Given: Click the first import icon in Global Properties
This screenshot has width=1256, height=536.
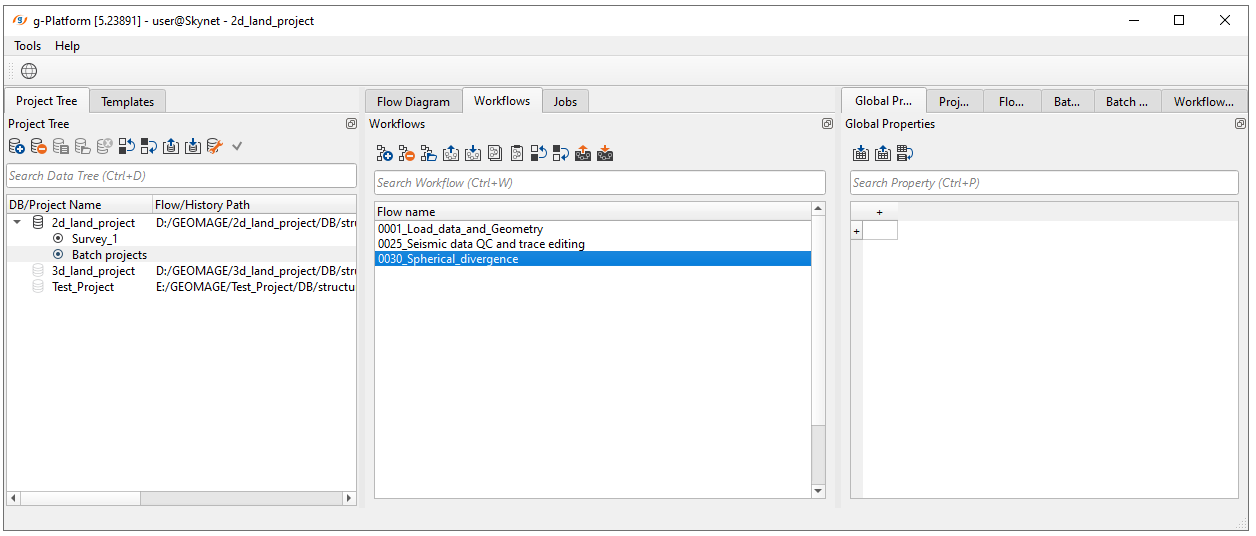Looking at the screenshot, I should (x=860, y=154).
